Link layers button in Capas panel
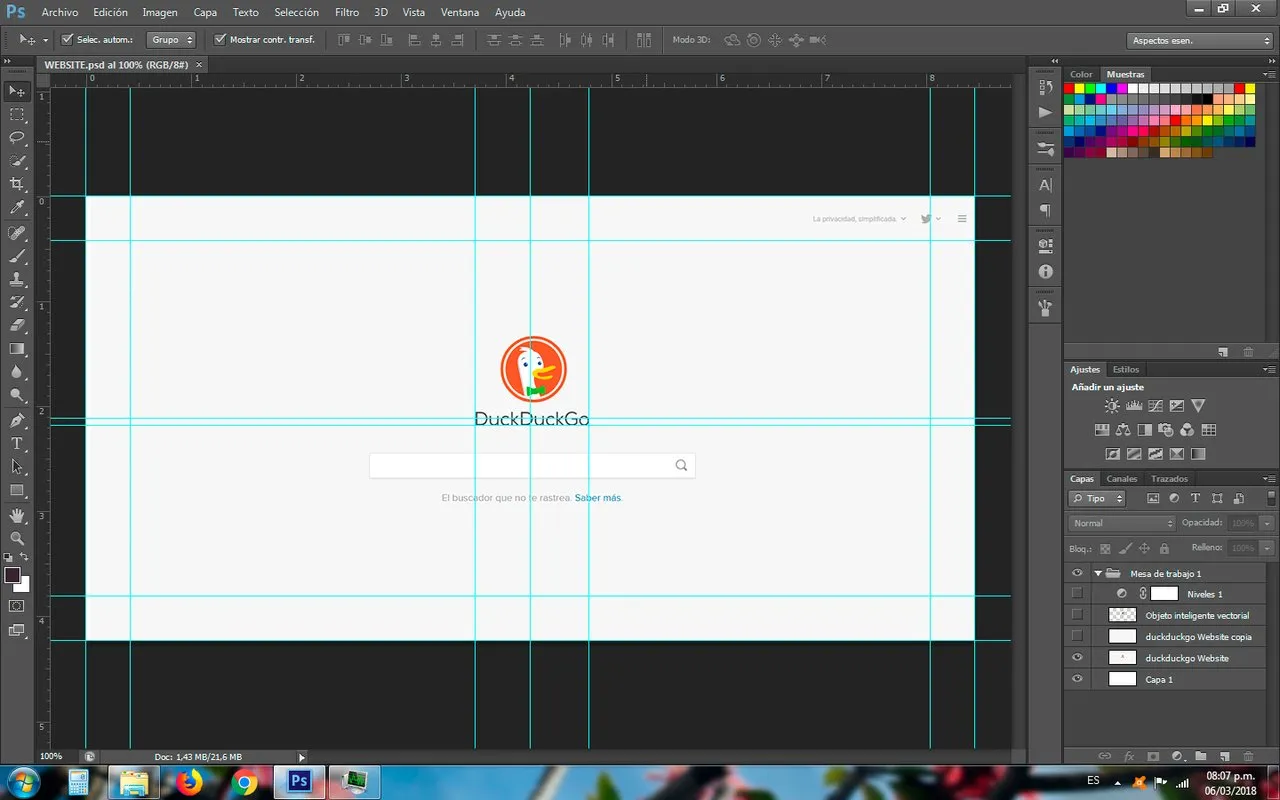Screen dimensions: 1280x800 pyautogui.click(x=1105, y=756)
